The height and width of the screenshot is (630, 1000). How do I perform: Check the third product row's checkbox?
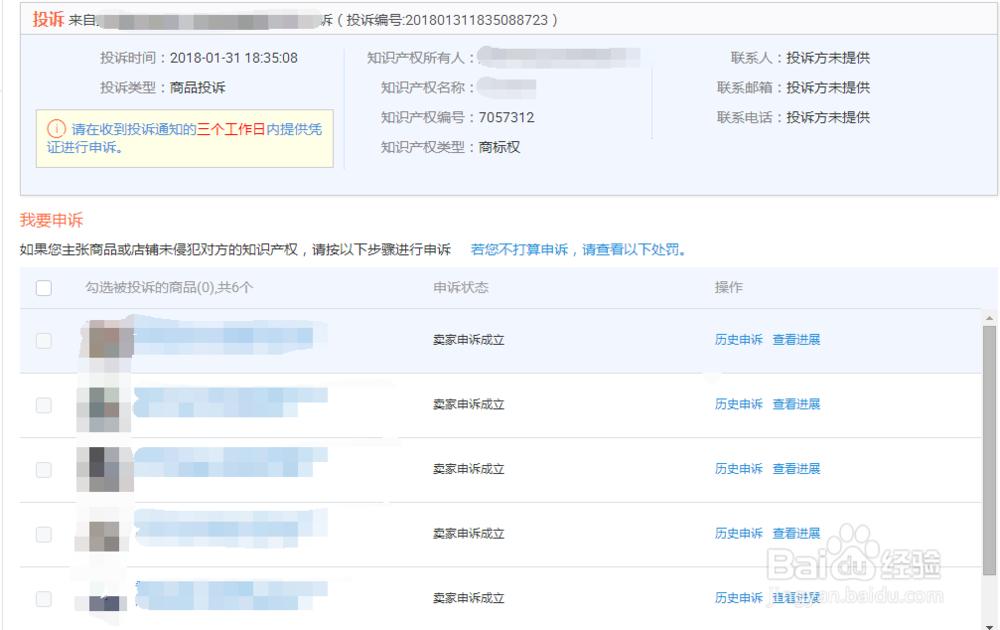coord(44,469)
